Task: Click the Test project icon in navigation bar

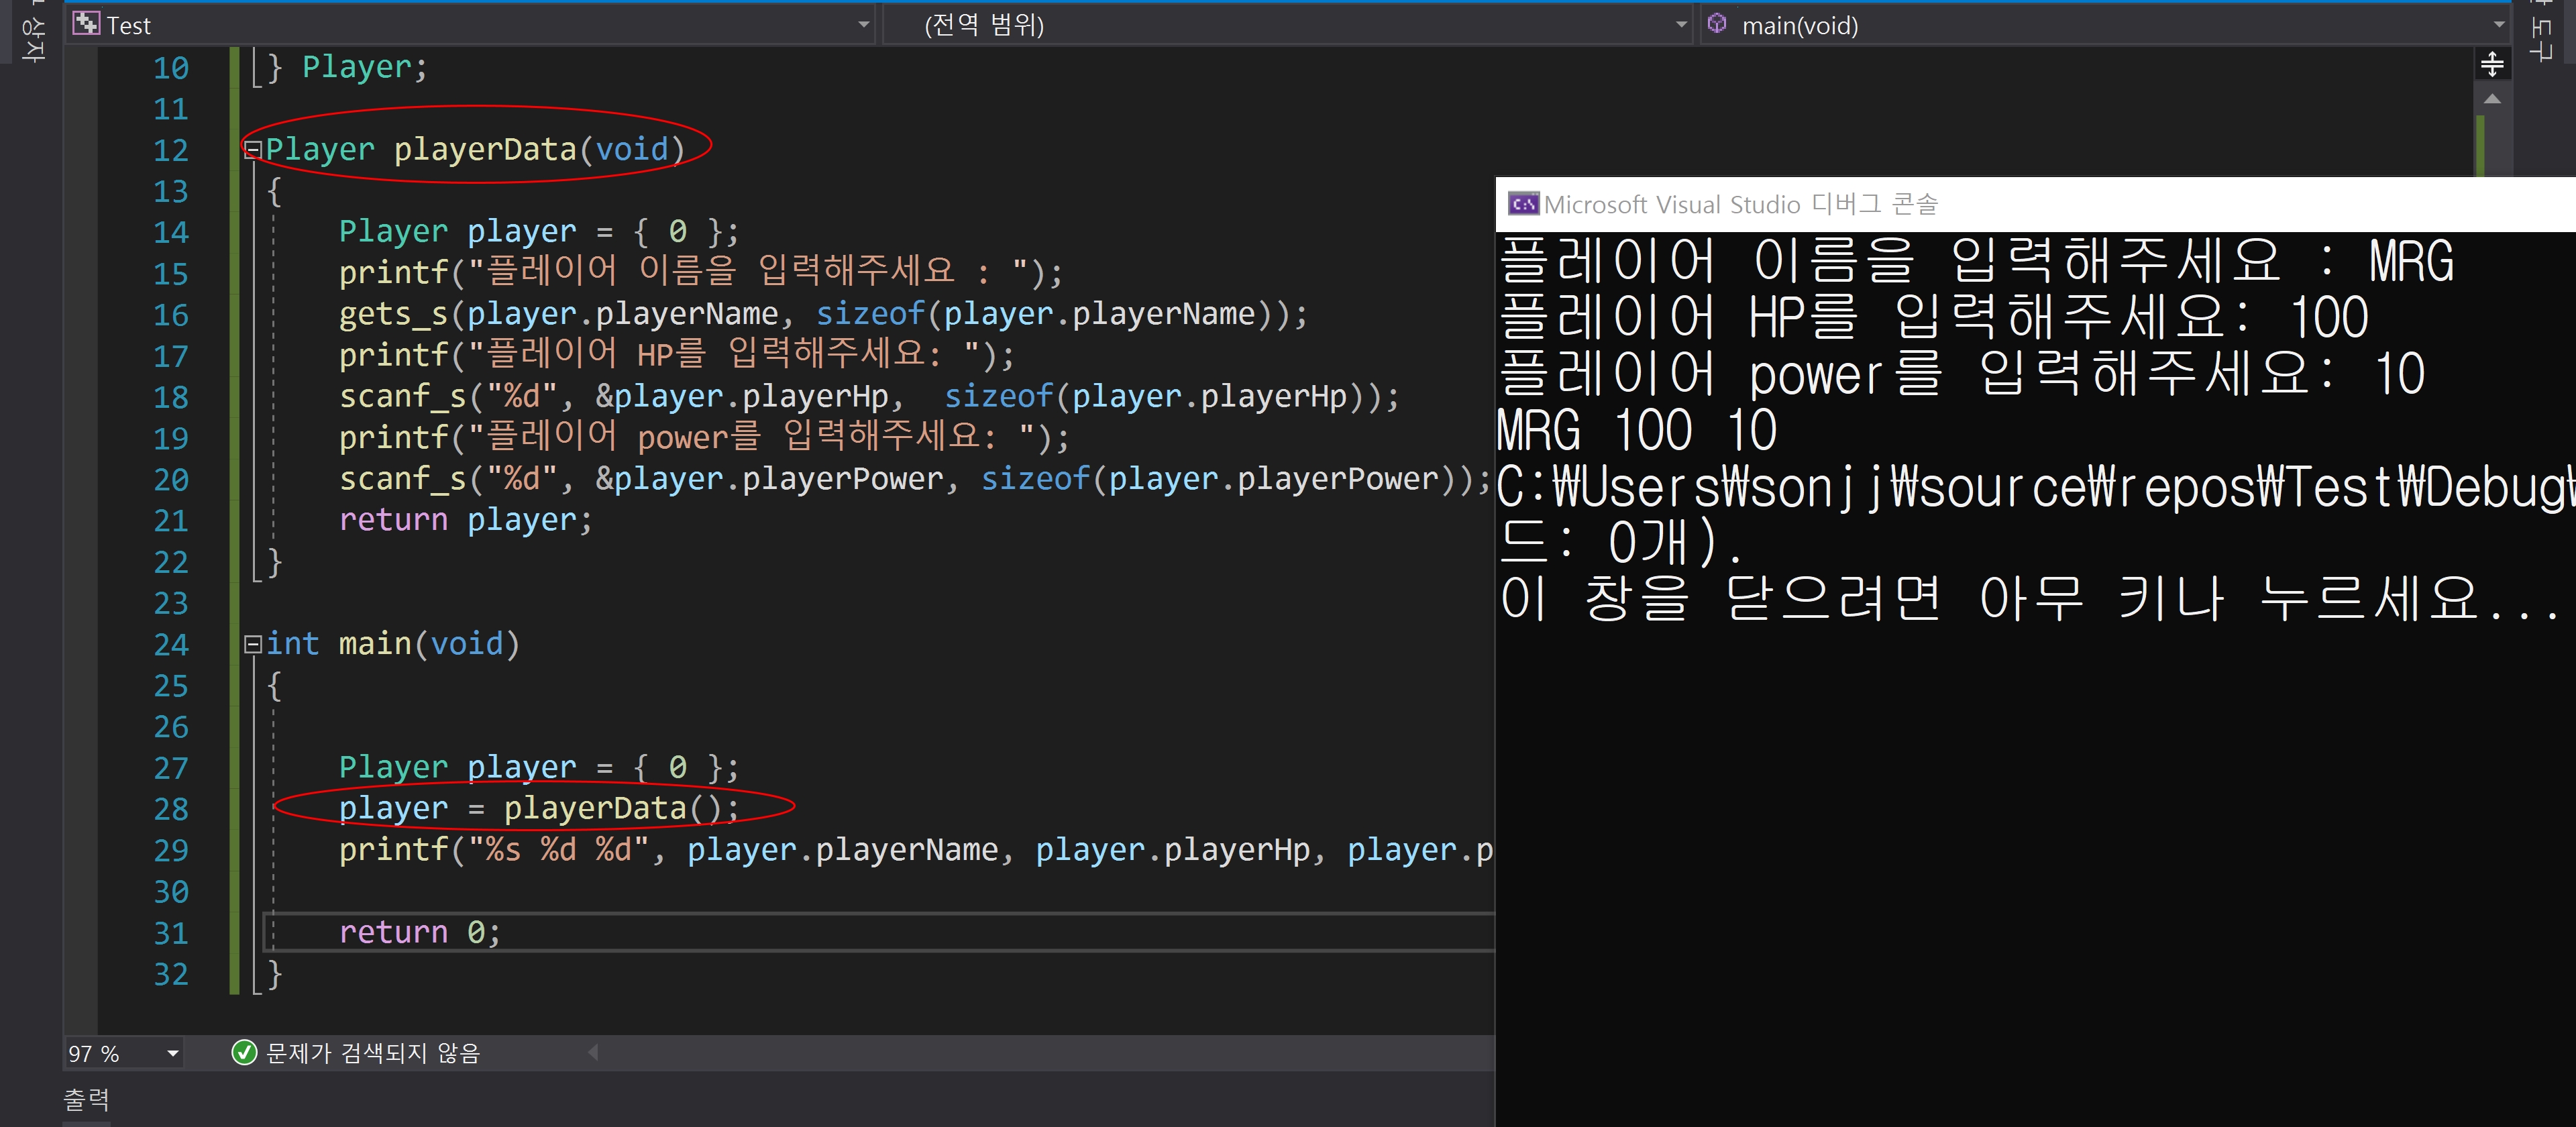Action: (87, 24)
